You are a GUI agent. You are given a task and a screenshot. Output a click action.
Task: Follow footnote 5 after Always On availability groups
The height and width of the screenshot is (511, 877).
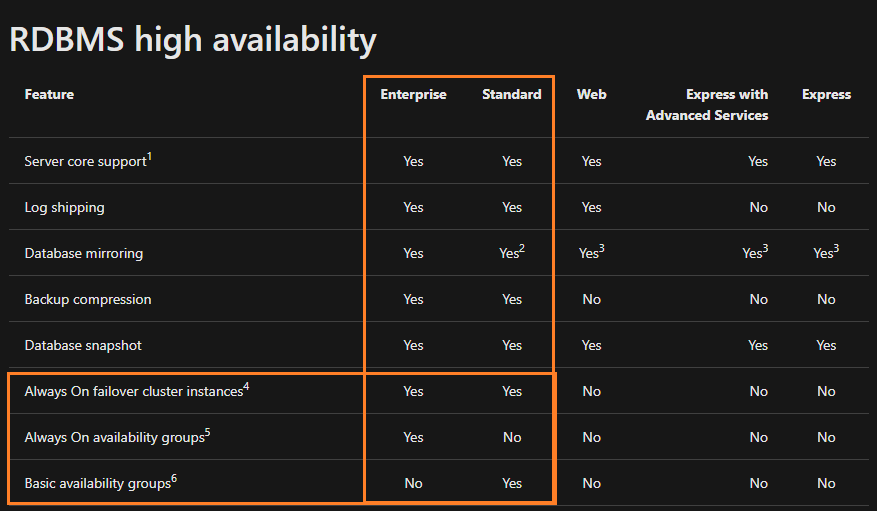click(207, 432)
